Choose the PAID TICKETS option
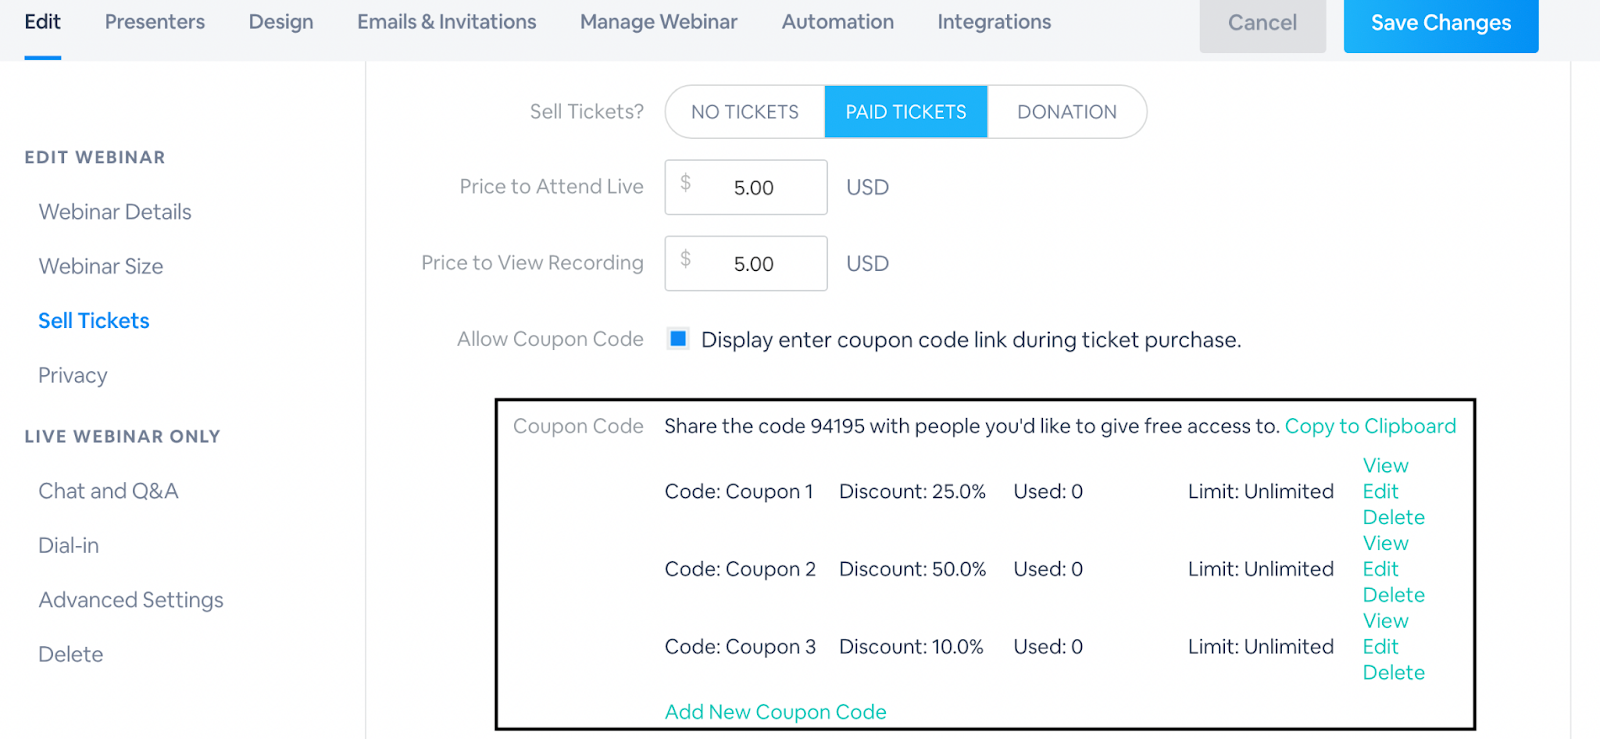Image resolution: width=1600 pixels, height=739 pixels. pos(906,112)
